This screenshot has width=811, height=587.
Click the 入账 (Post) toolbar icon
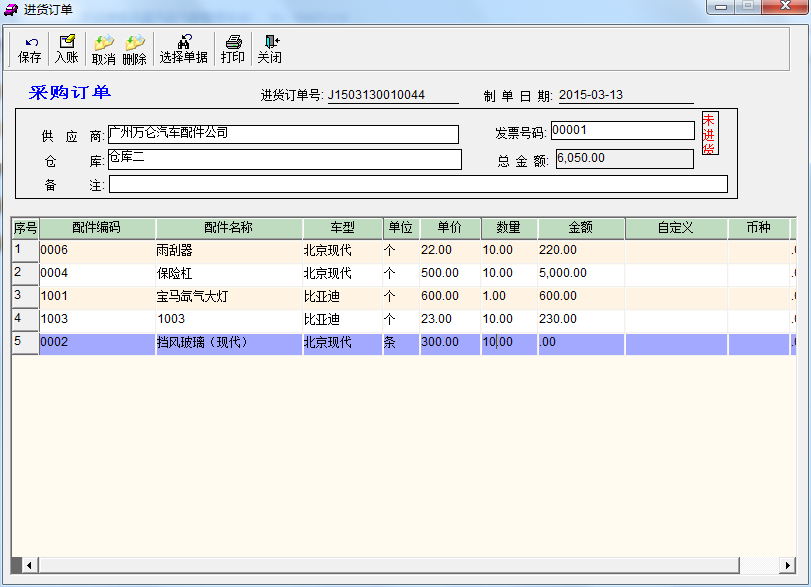coord(67,50)
